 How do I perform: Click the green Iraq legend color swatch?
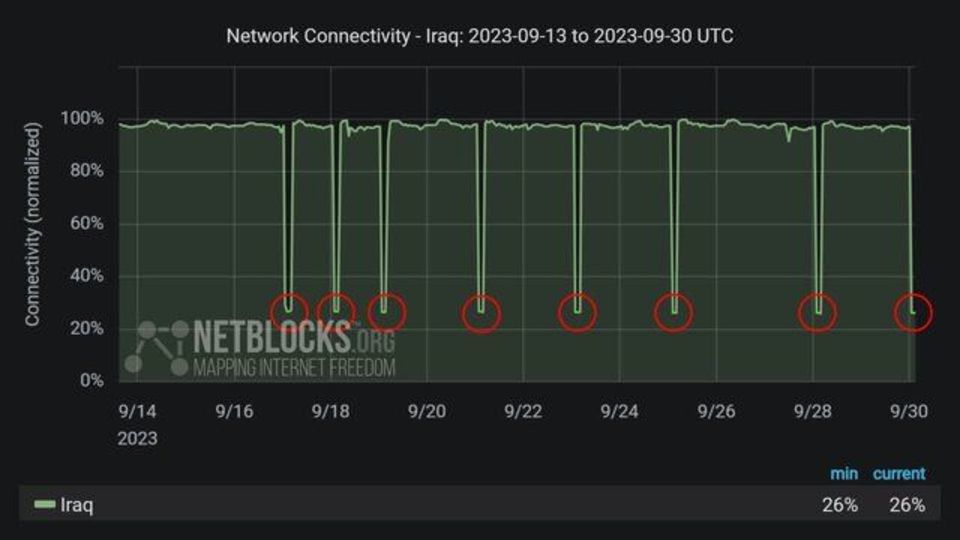(x=44, y=504)
